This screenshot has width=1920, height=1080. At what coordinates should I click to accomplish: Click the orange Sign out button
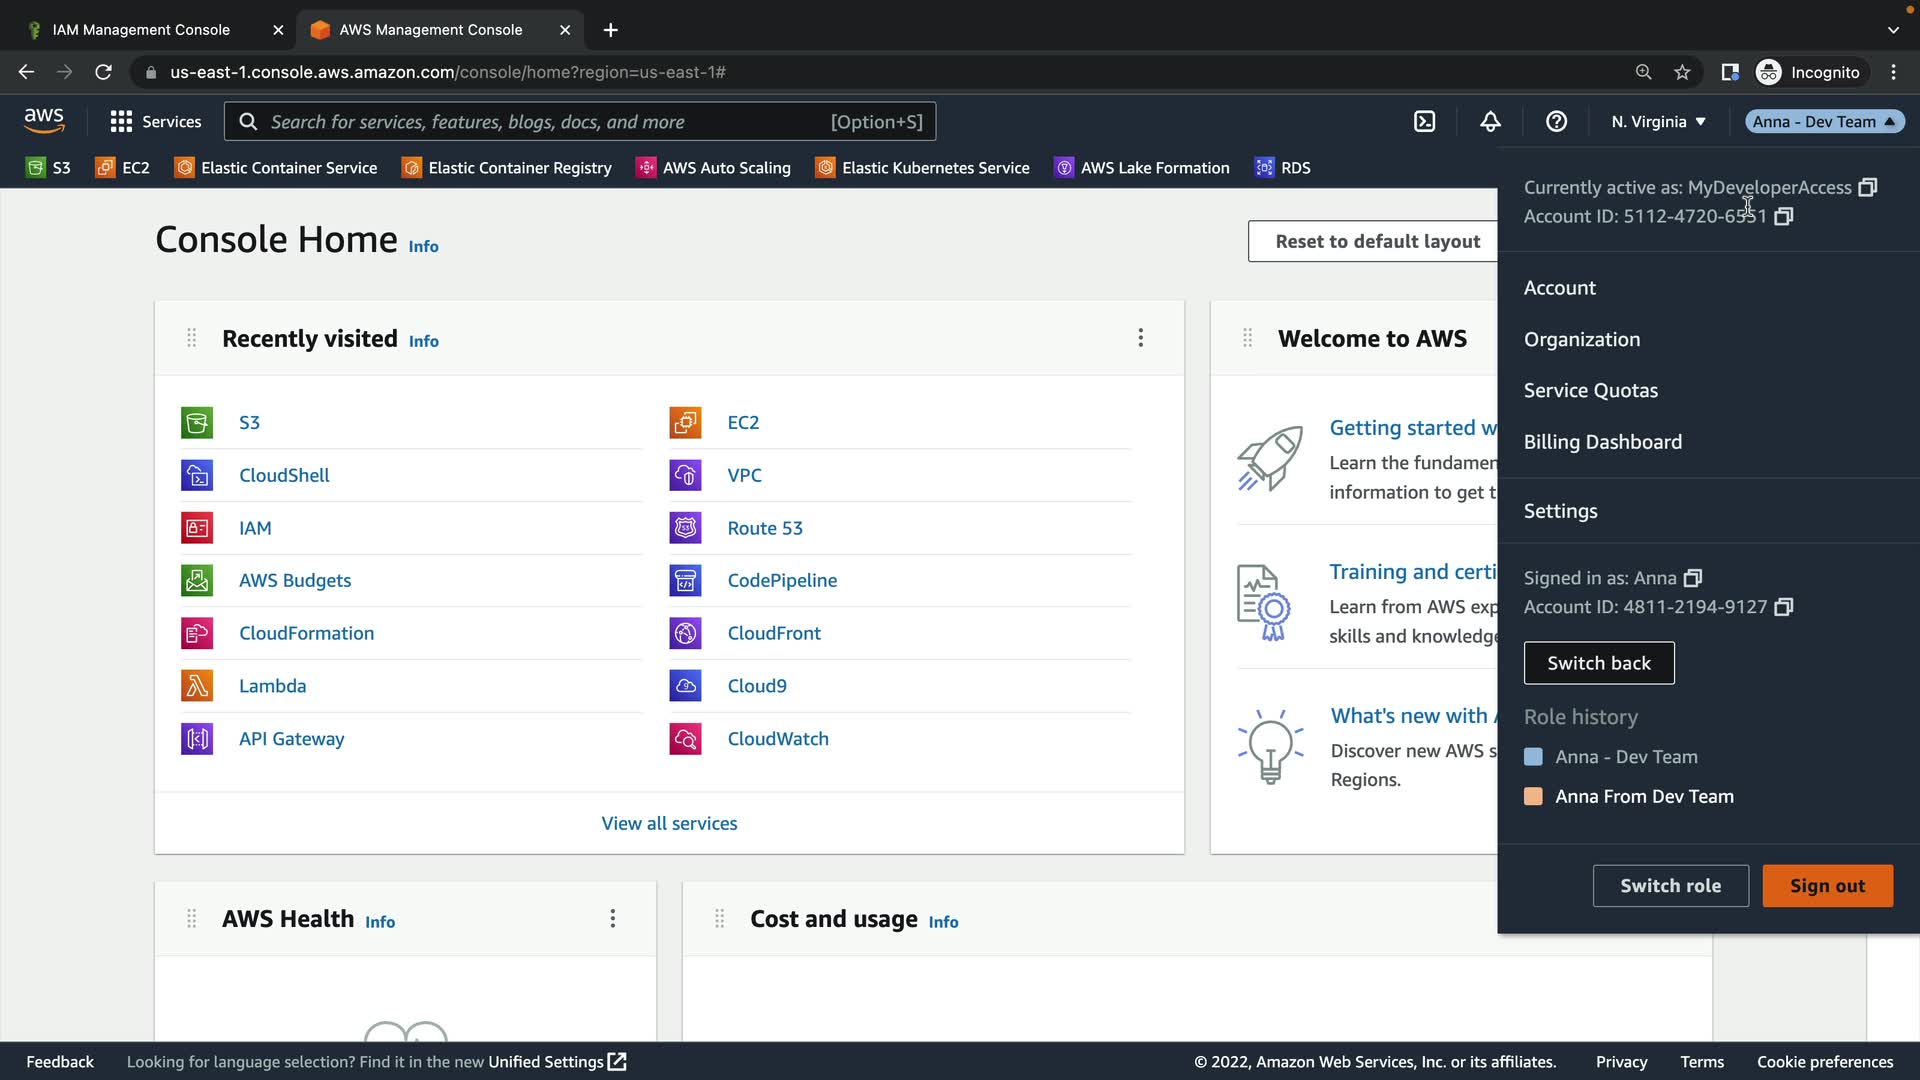pos(1827,886)
